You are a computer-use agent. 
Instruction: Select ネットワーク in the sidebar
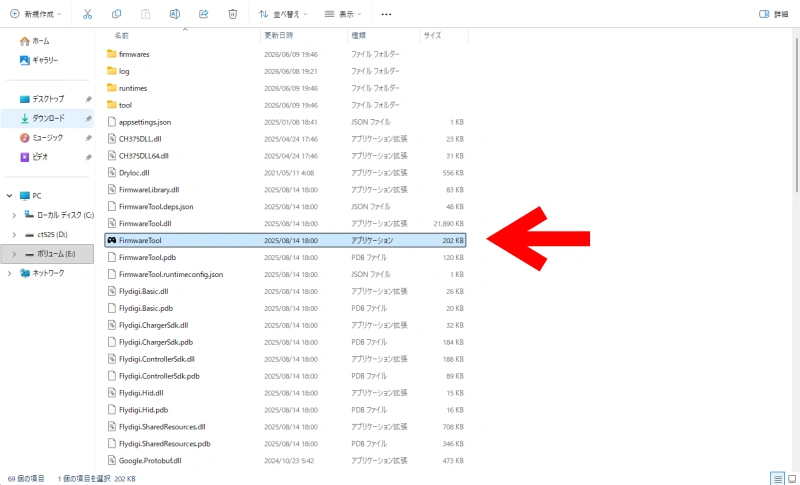[x=42, y=273]
